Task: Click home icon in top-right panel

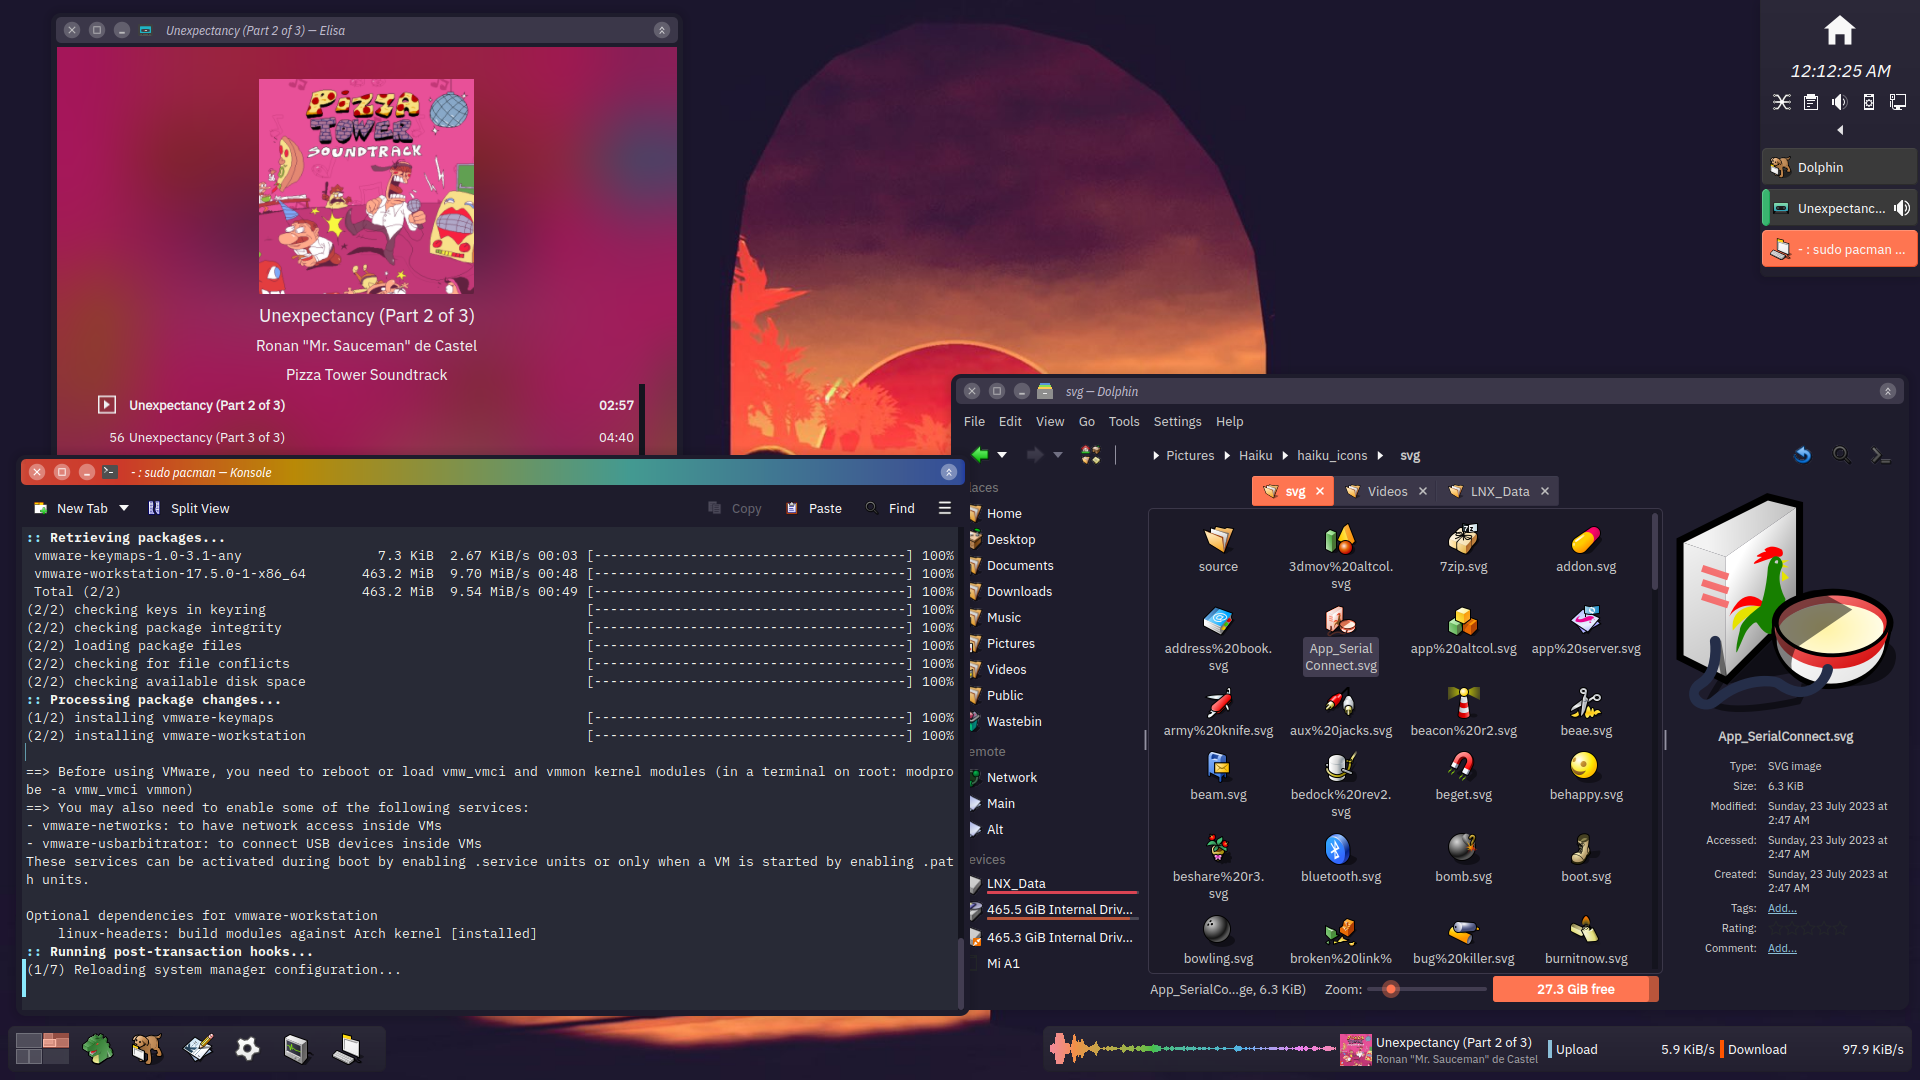Action: [x=1839, y=31]
